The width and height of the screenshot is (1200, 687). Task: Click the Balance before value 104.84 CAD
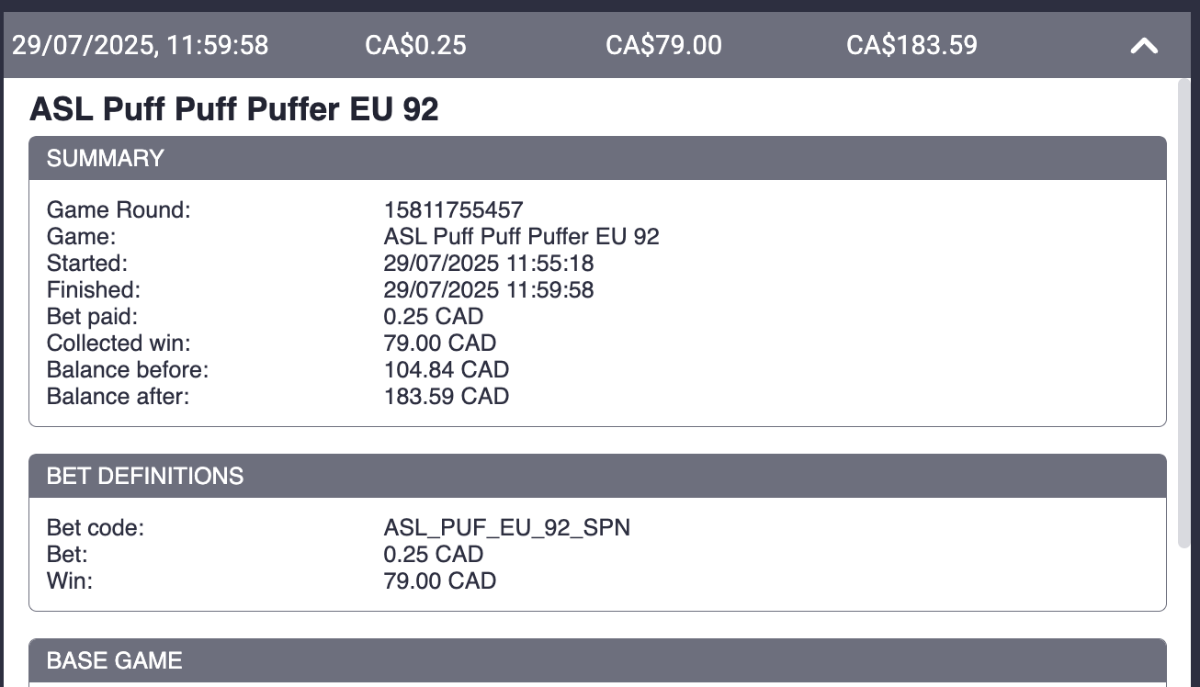(446, 370)
